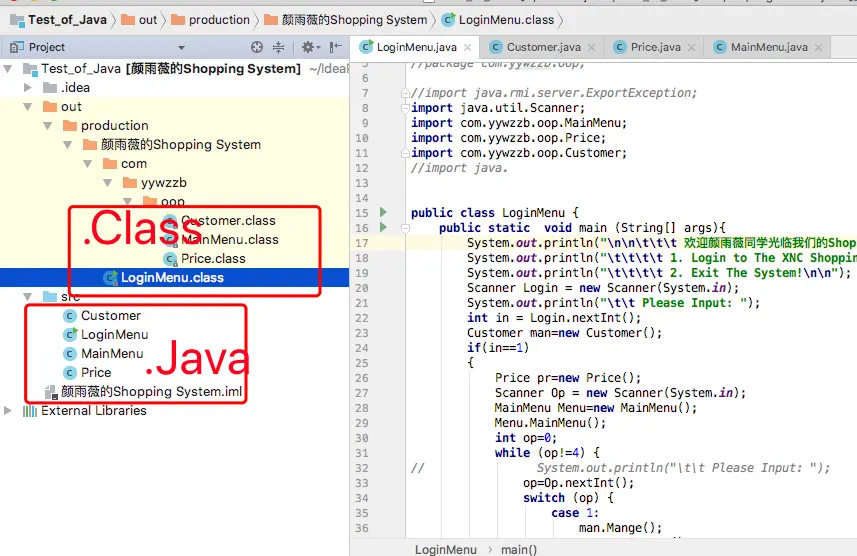This screenshot has width=857, height=556.
Task: Select Price.class in the tree
Action: (213, 259)
